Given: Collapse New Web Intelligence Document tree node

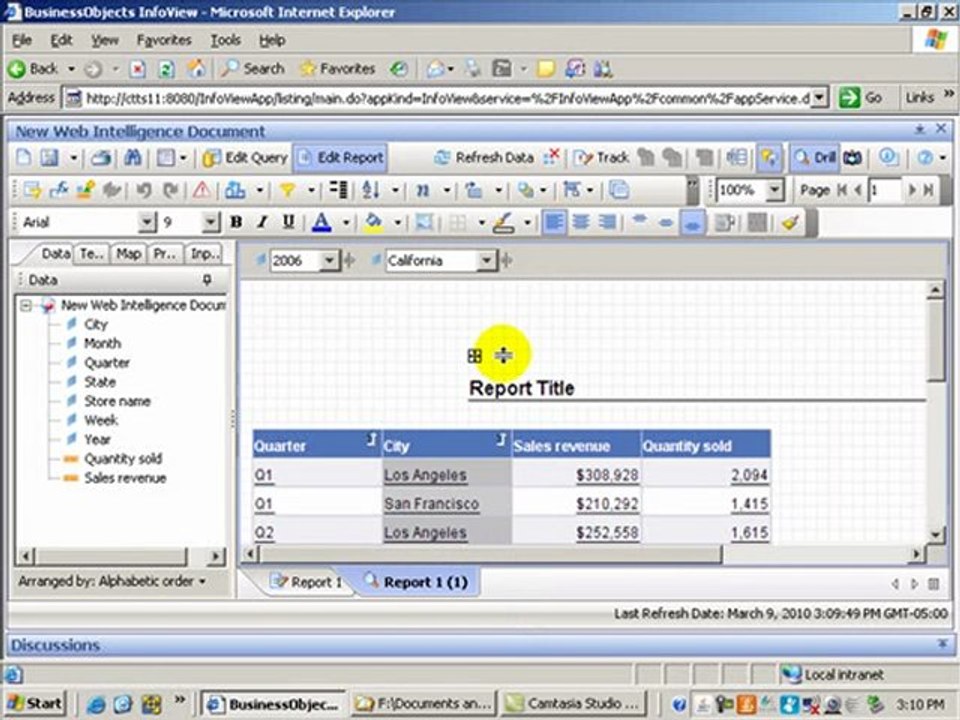Looking at the screenshot, I should coord(26,305).
